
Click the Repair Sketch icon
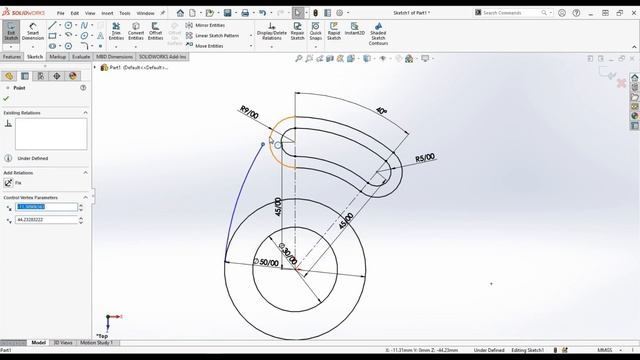[x=297, y=31]
